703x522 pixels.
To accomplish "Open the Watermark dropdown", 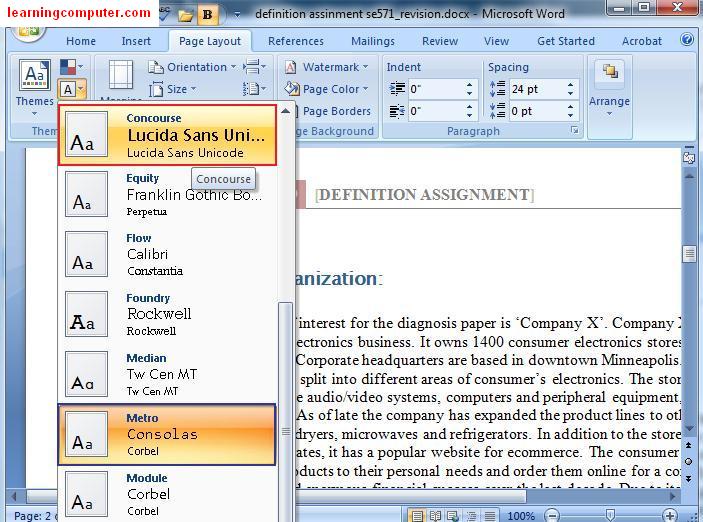I will pyautogui.click(x=326, y=67).
